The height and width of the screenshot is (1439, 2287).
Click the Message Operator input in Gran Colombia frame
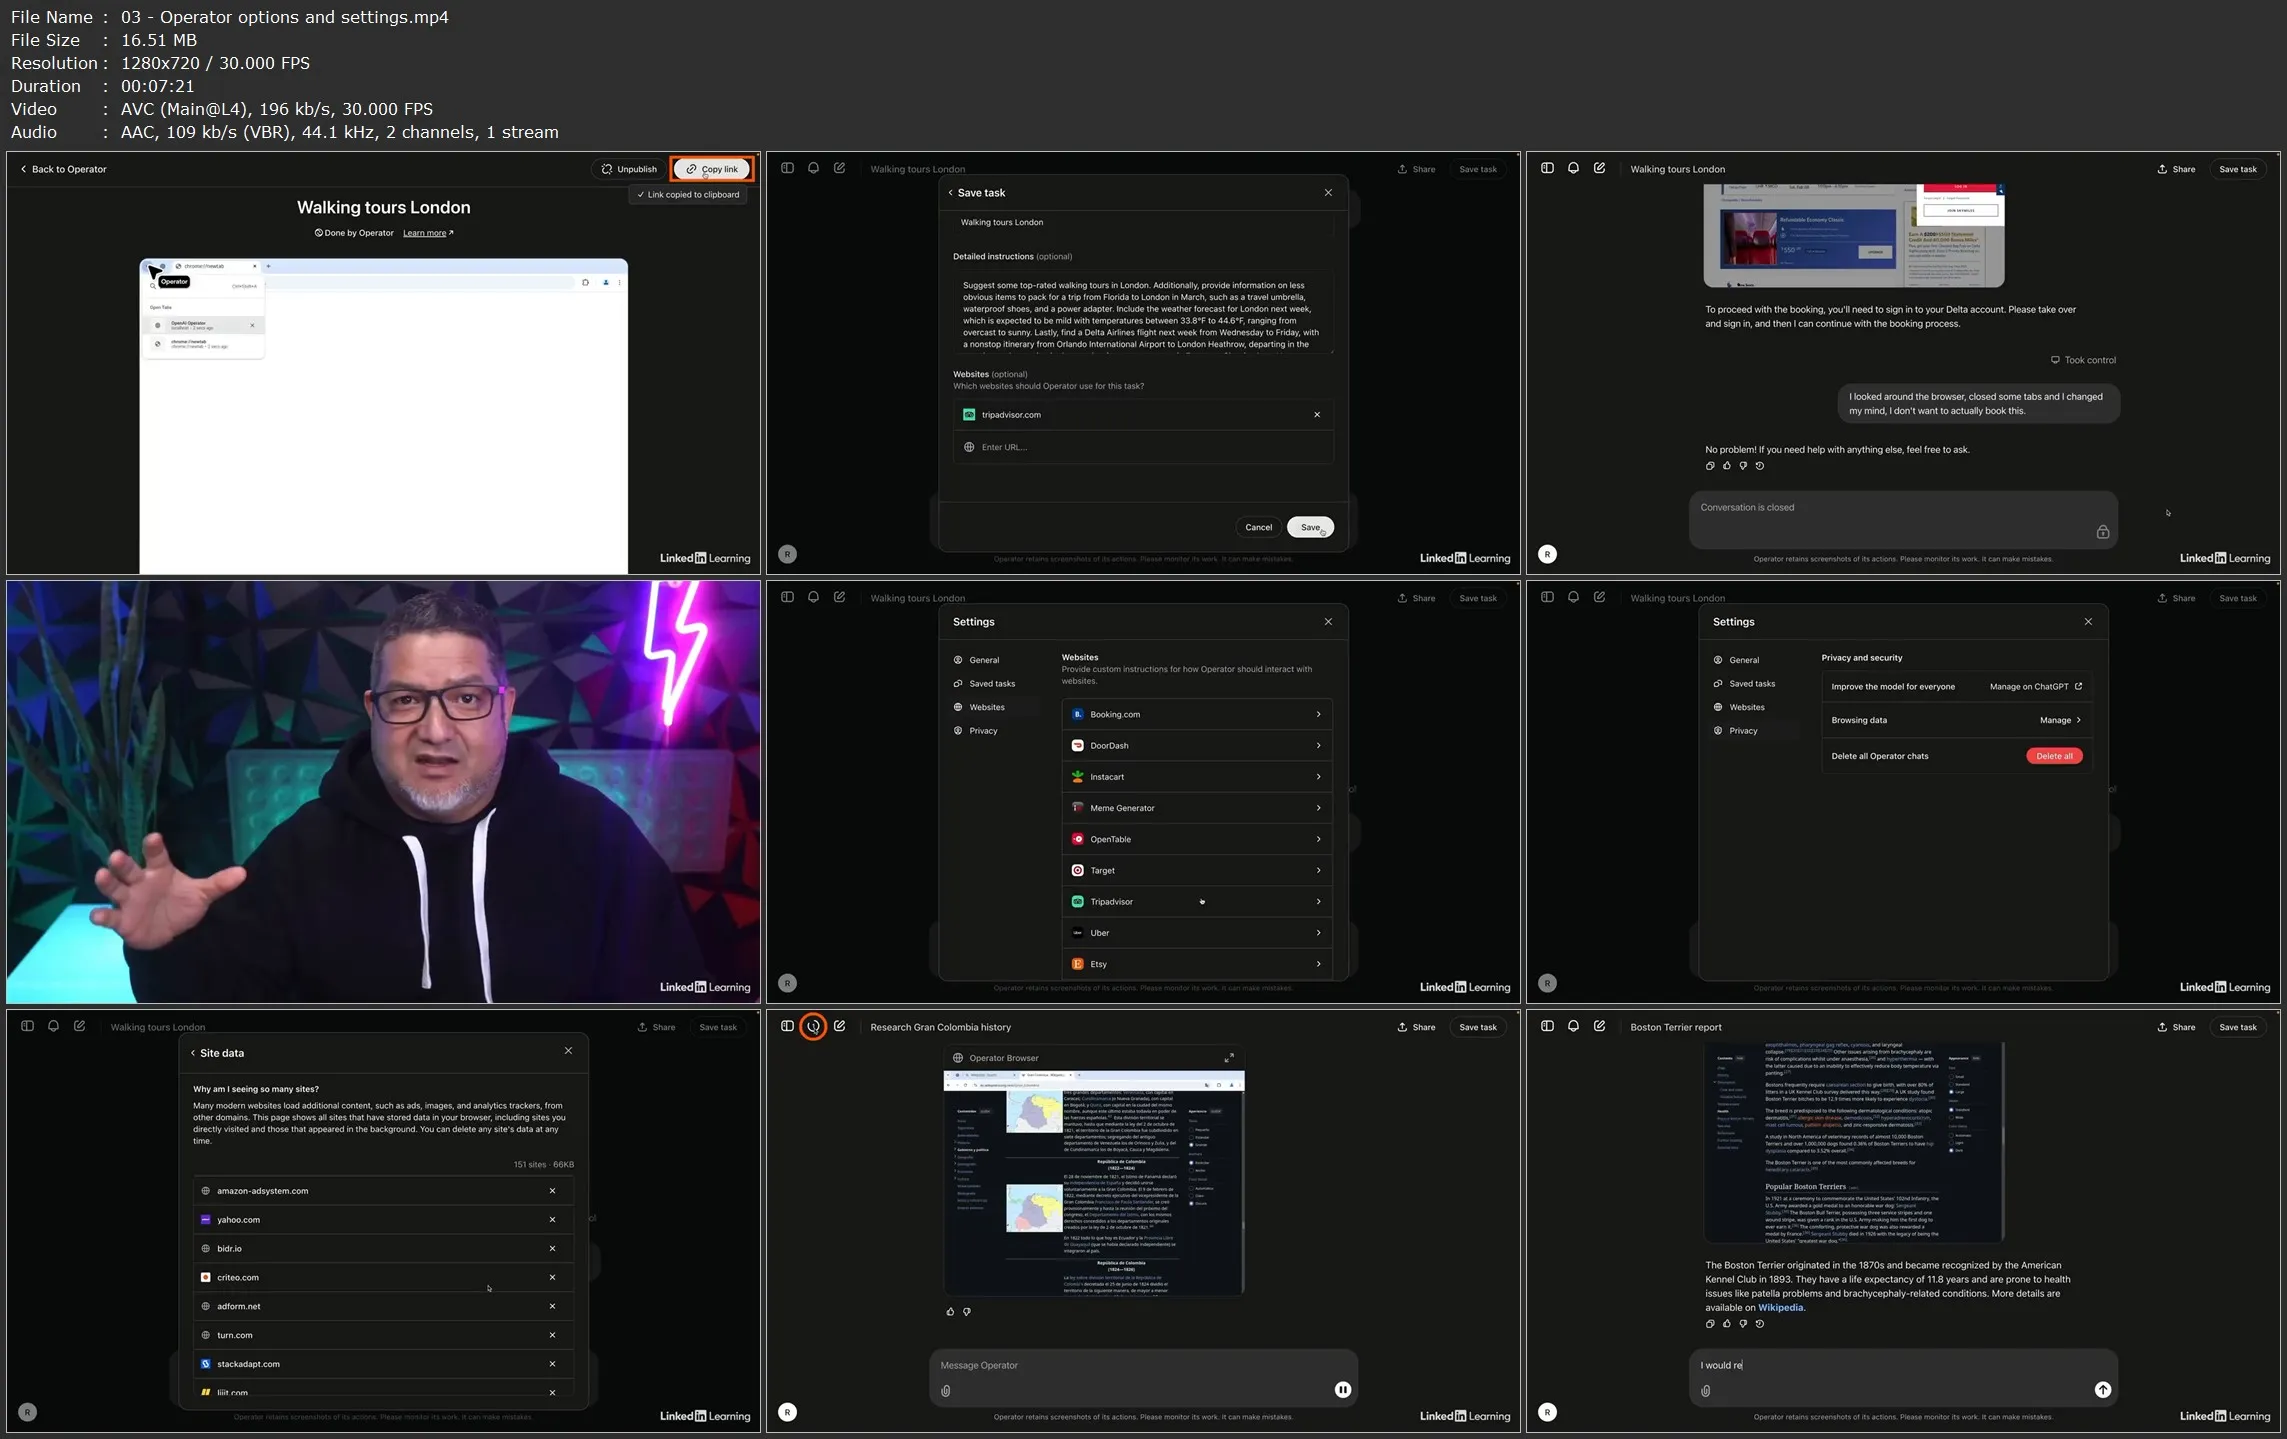click(1143, 1366)
